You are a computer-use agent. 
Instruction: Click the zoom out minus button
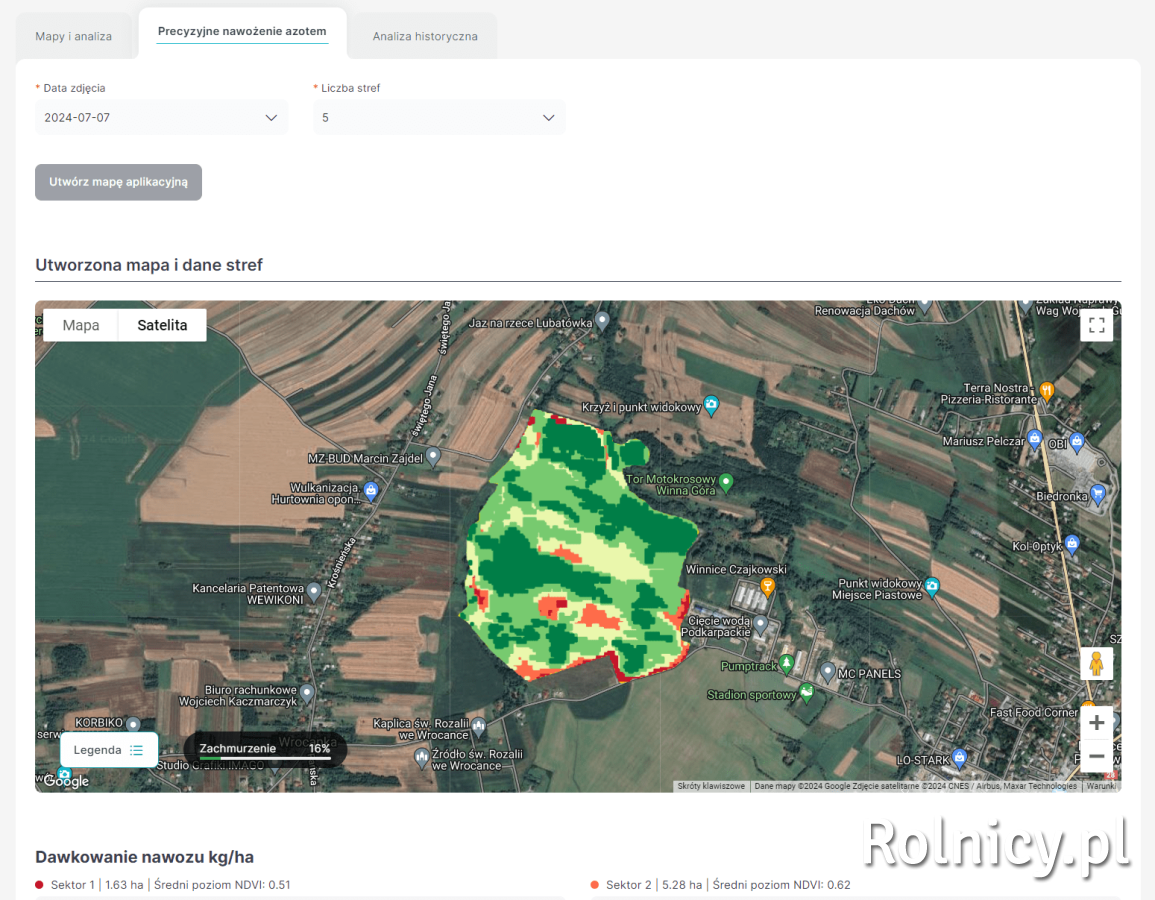click(x=1096, y=756)
